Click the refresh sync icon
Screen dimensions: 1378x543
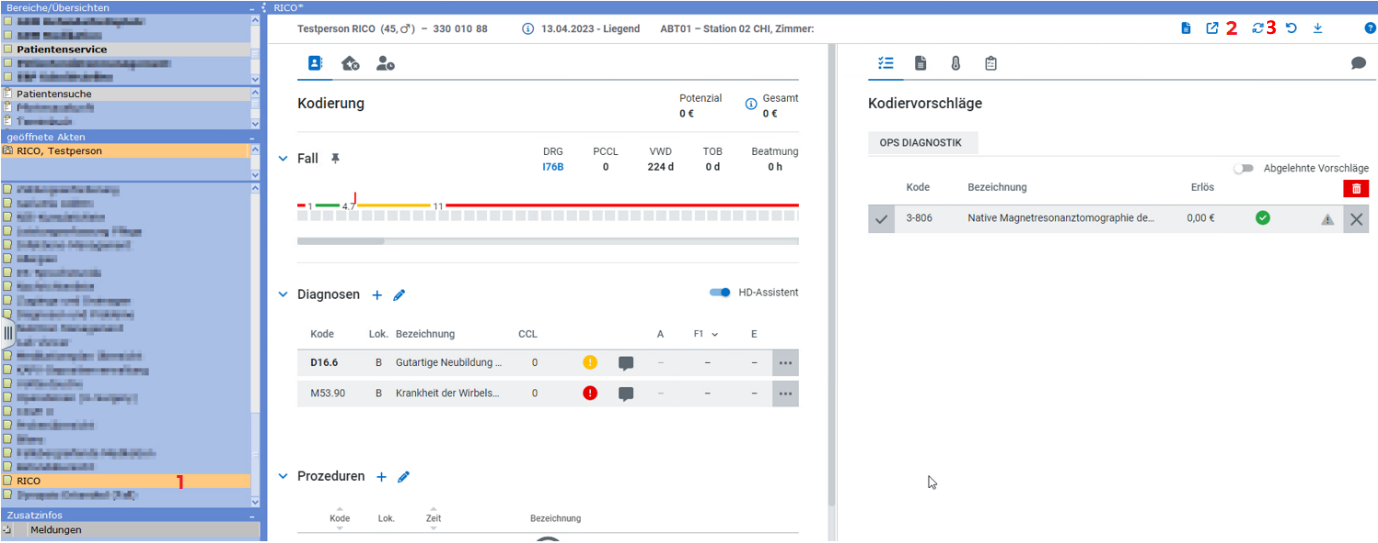pos(1258,28)
